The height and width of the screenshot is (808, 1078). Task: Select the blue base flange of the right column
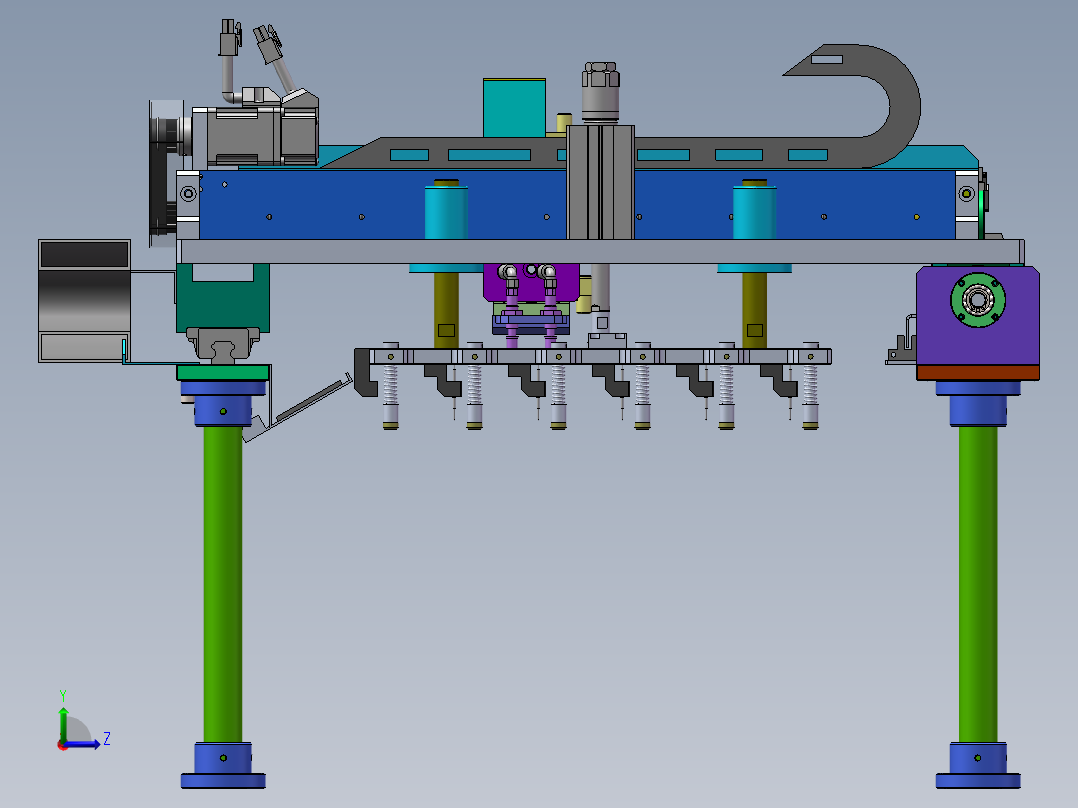[x=978, y=765]
